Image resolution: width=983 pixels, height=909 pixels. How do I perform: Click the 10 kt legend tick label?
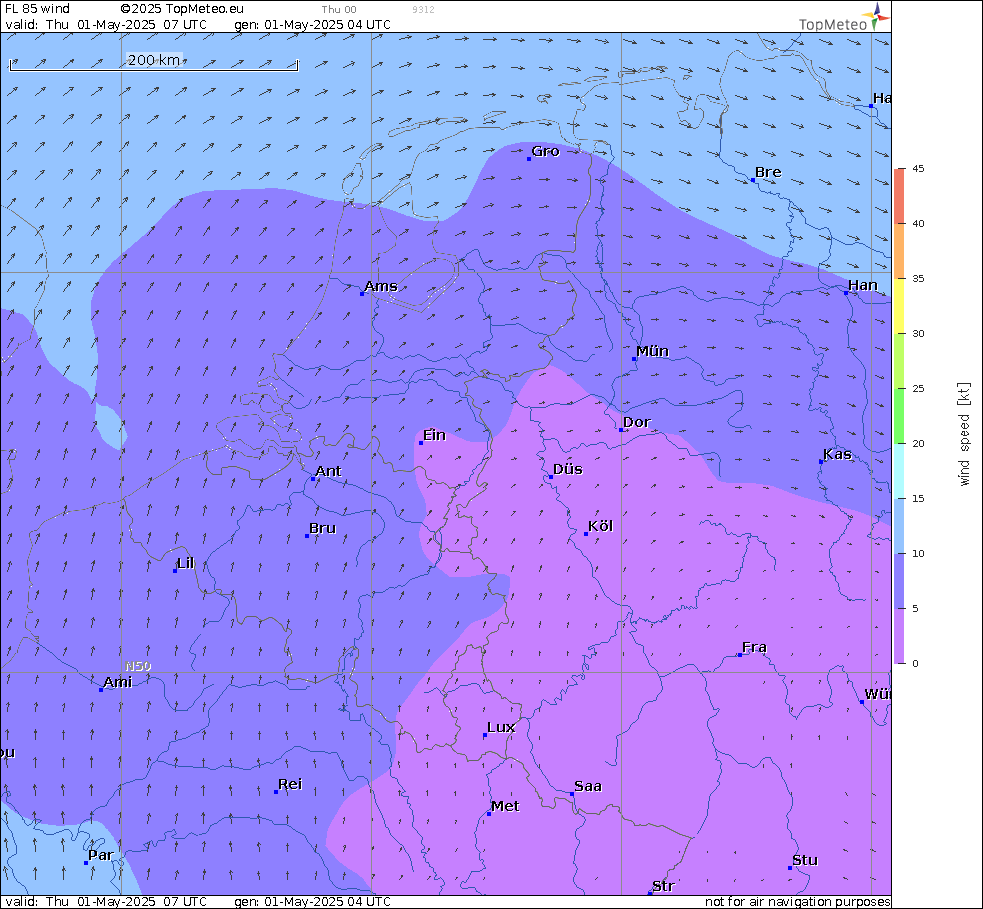tap(918, 554)
